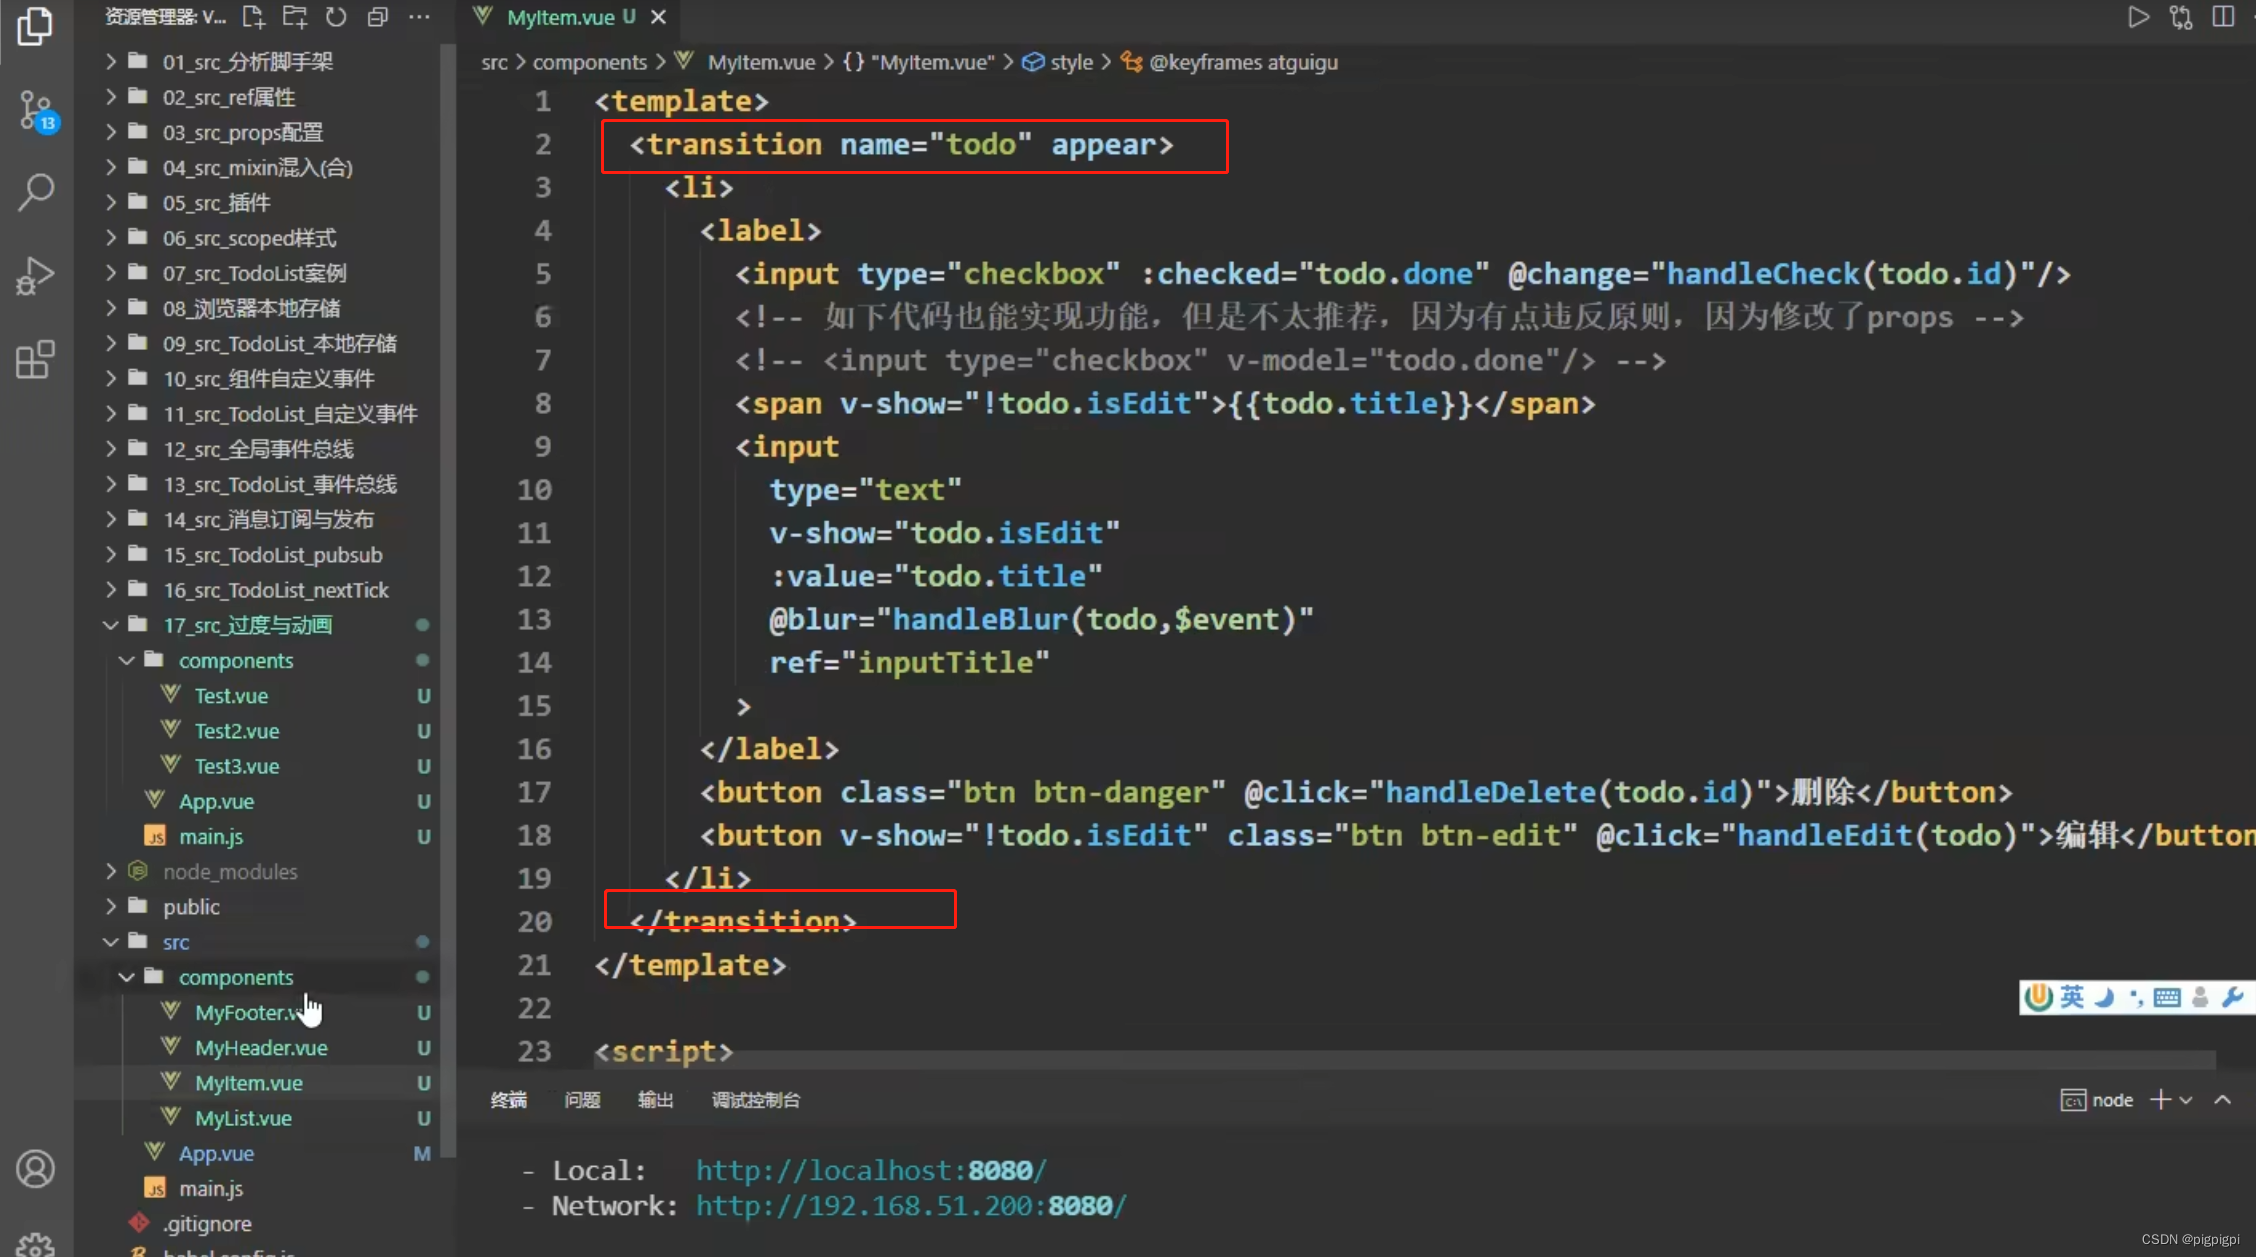
Task: Toggle the input method English/Chinese indicator
Action: coord(2072,997)
